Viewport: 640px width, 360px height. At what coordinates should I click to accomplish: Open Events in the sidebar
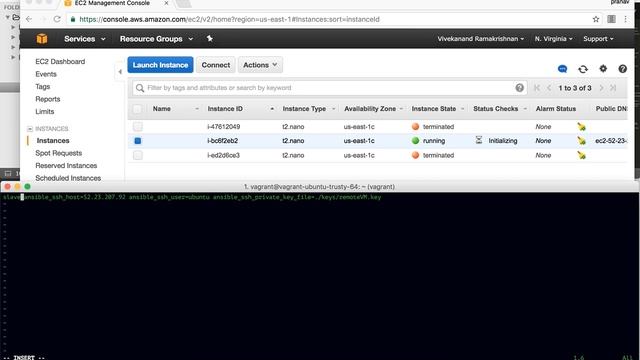pos(46,74)
